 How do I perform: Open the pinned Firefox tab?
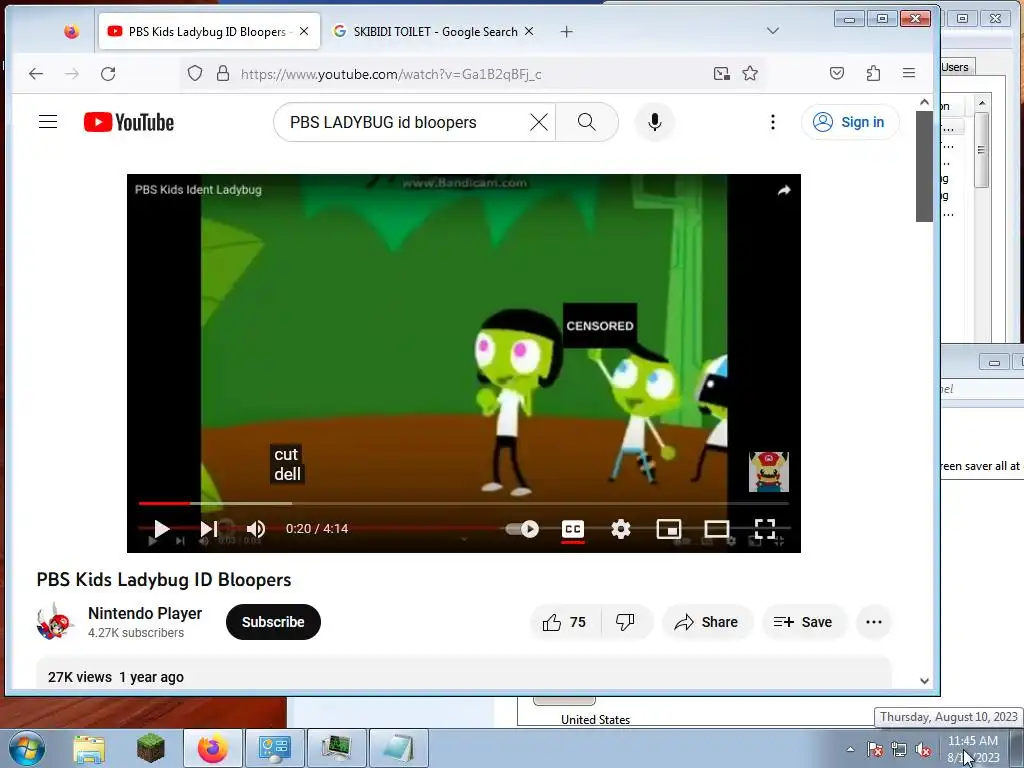pyautogui.click(x=71, y=31)
